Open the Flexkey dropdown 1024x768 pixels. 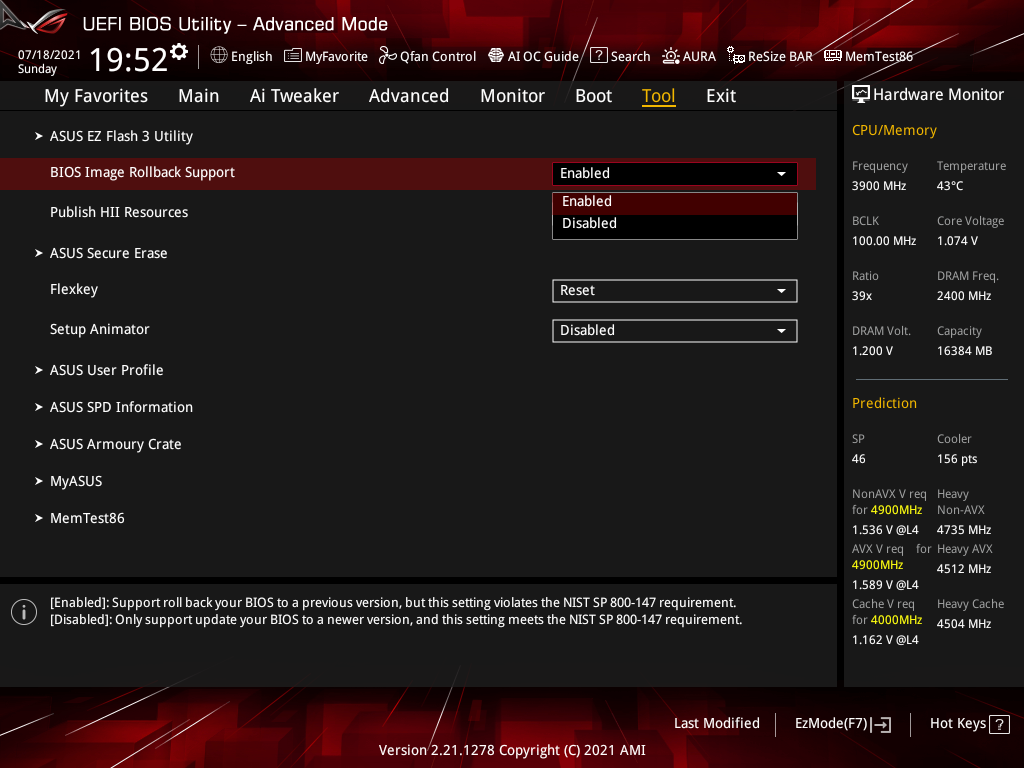click(x=674, y=291)
